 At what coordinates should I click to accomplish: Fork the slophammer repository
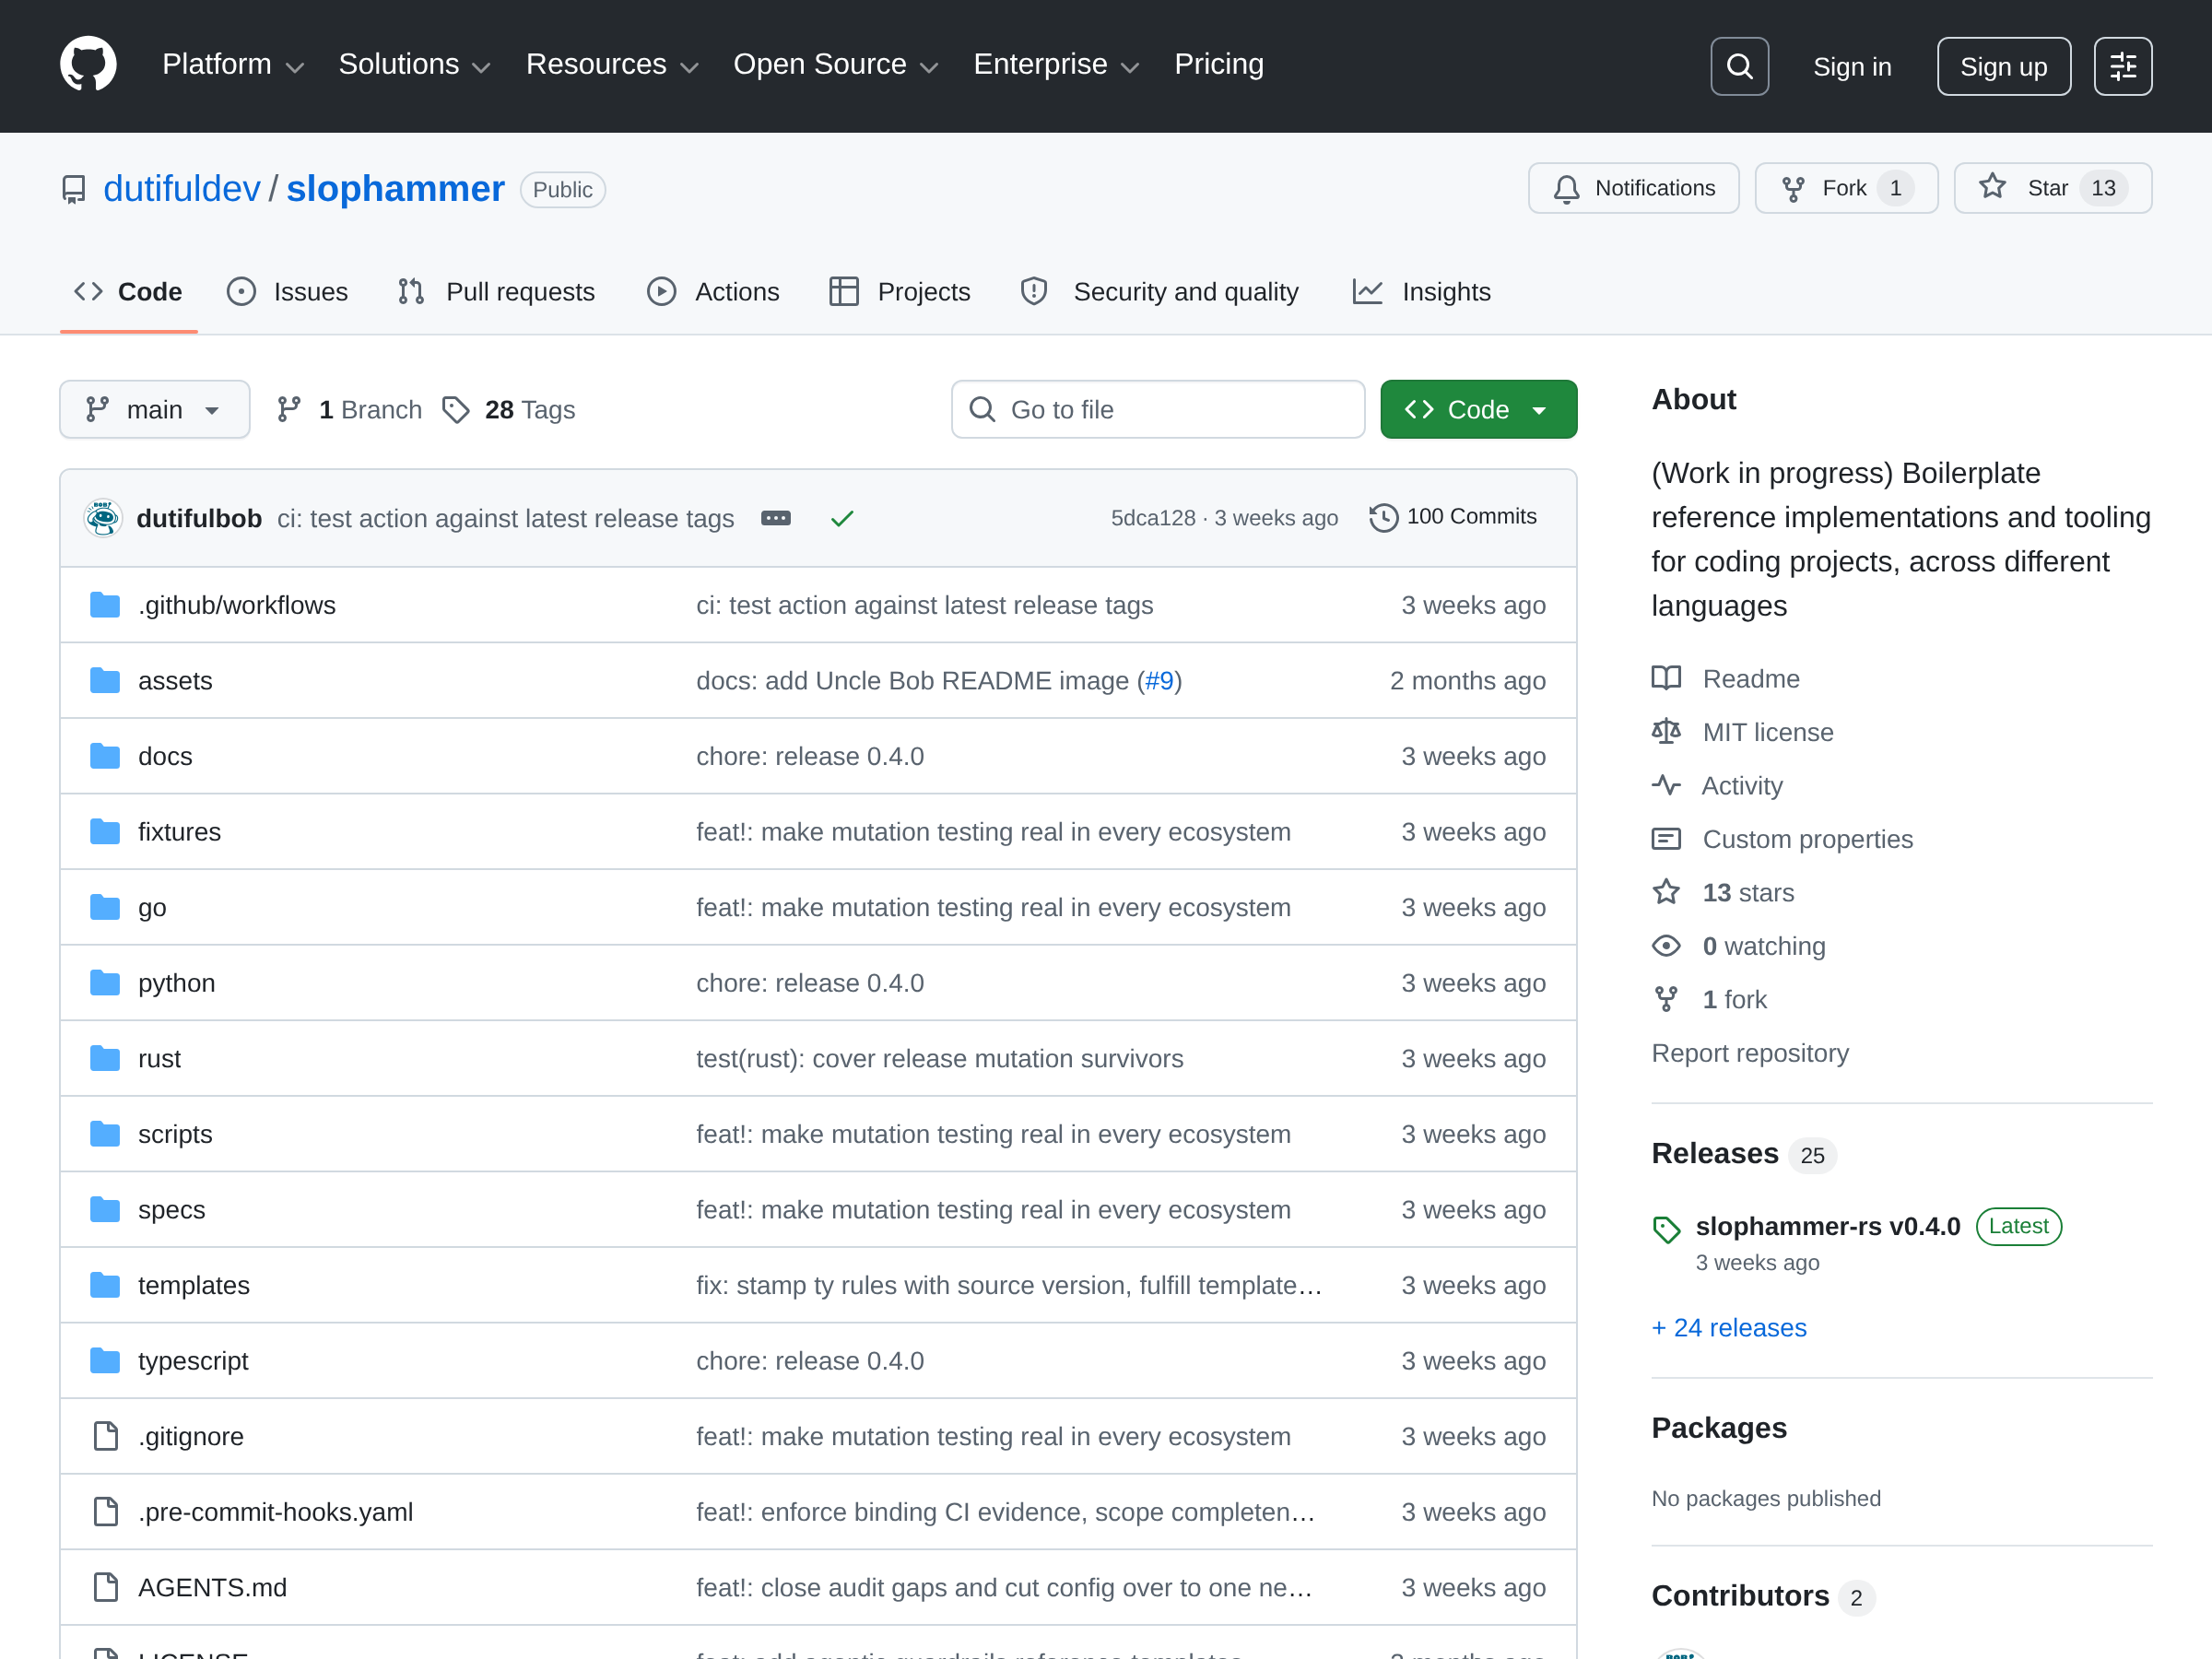click(1846, 188)
